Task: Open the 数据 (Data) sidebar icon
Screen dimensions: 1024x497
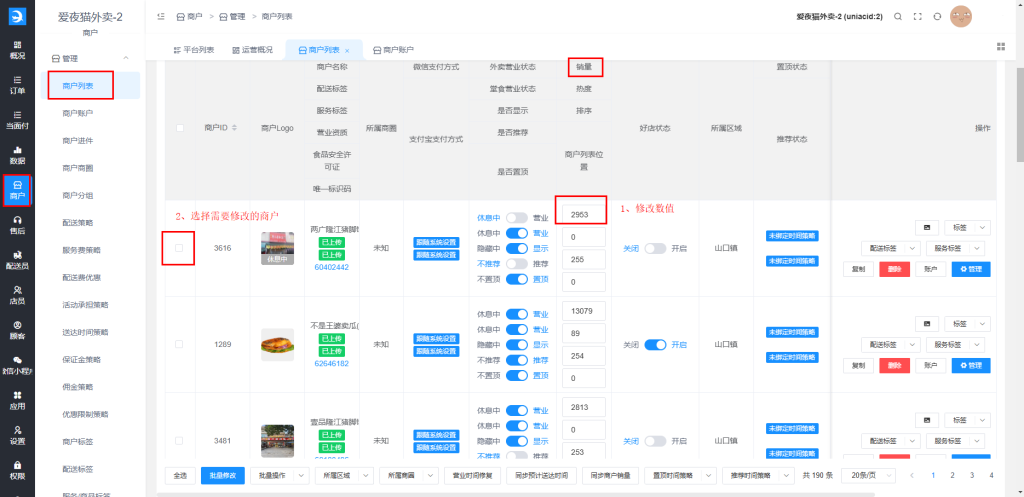Action: [x=17, y=154]
